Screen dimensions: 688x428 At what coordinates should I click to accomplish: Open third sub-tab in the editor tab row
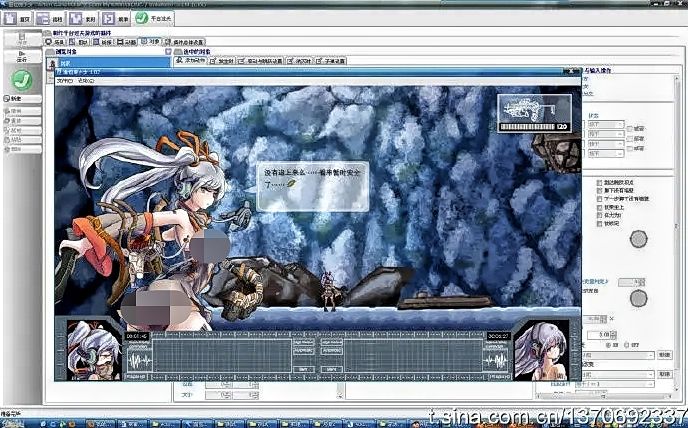(x=103, y=42)
